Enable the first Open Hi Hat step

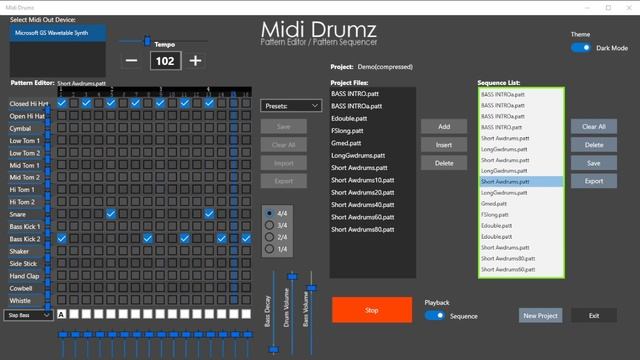coord(62,116)
